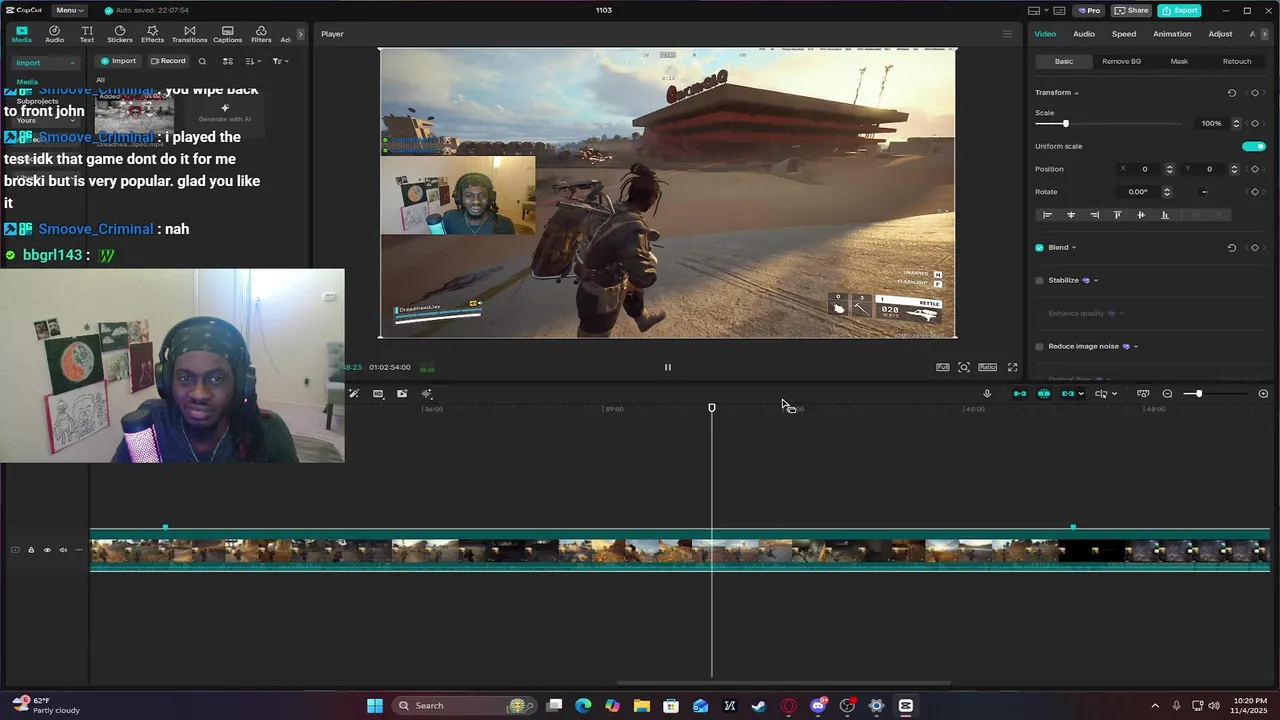Toggle player fullscreen mode
This screenshot has height=720, width=1280.
(1012, 367)
